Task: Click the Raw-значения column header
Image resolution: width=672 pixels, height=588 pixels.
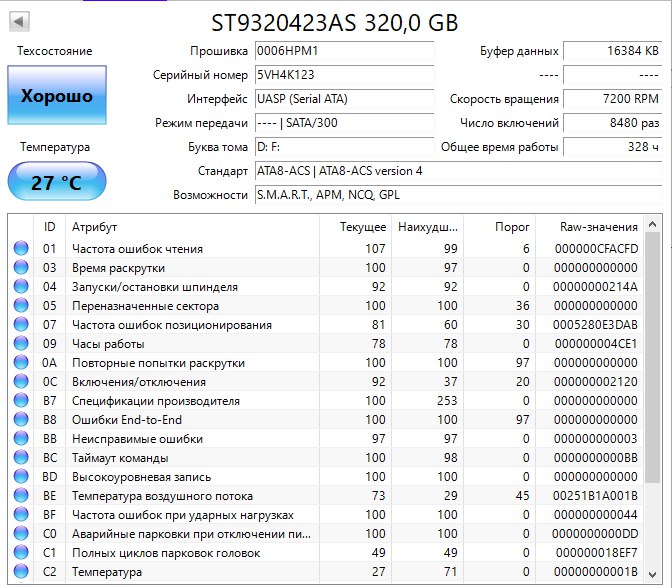Action: click(589, 227)
